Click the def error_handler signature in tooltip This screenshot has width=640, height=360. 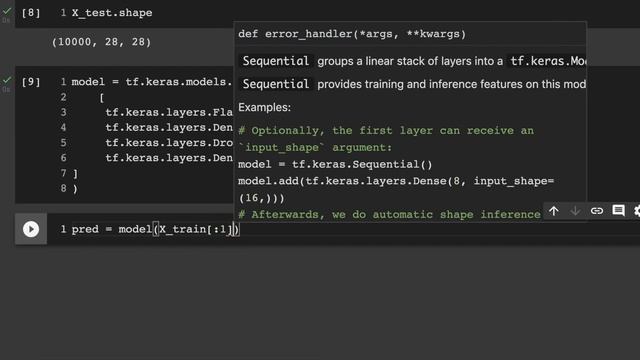tap(352, 34)
